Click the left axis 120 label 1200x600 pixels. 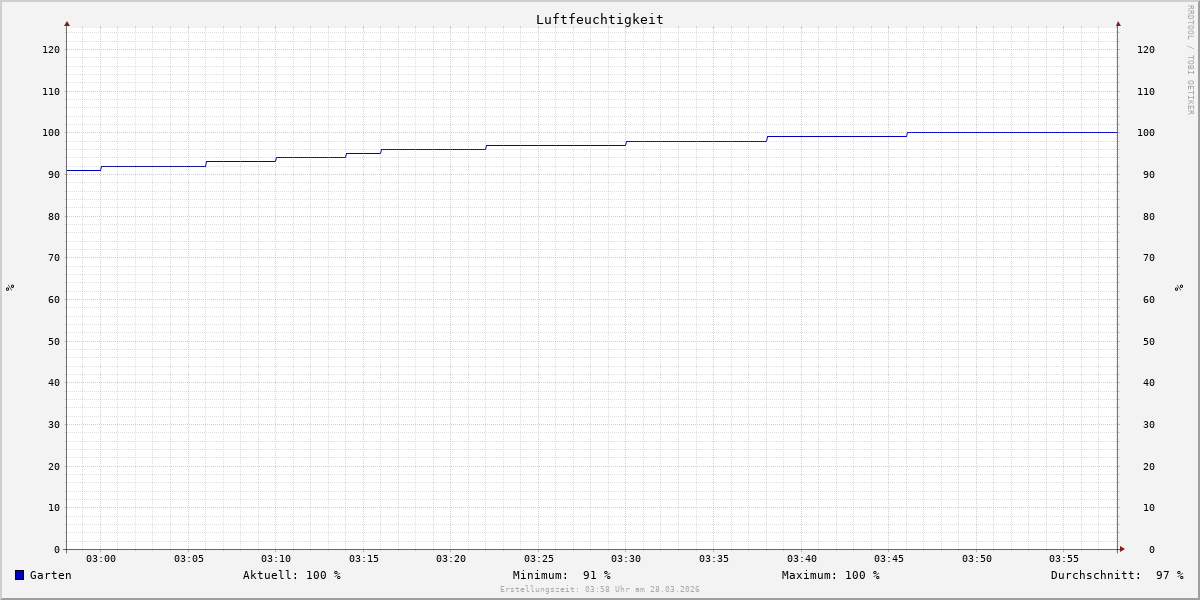(51, 49)
